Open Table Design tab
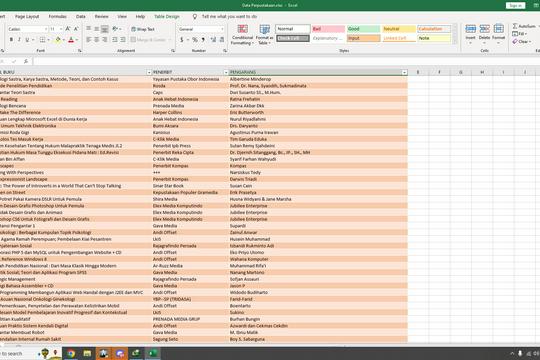The height and width of the screenshot is (360, 540). pyautogui.click(x=167, y=17)
